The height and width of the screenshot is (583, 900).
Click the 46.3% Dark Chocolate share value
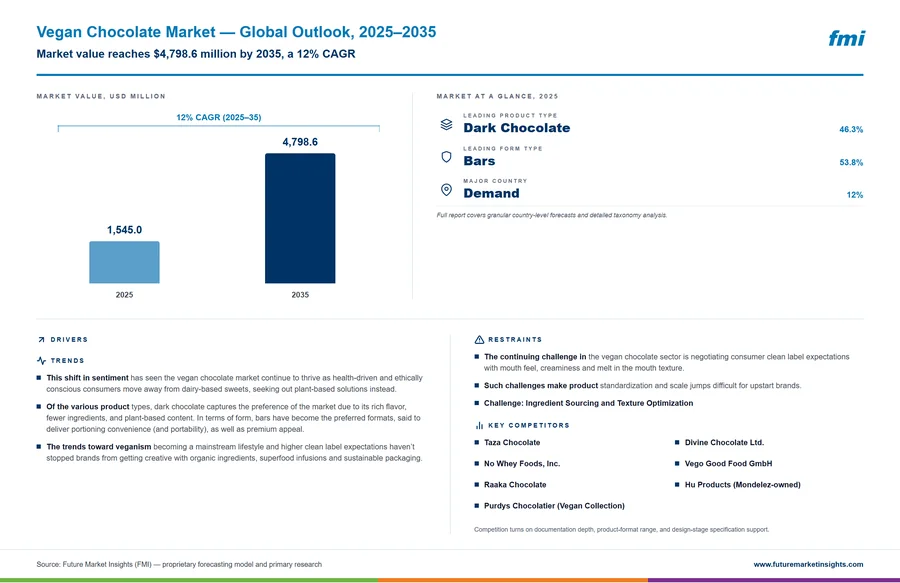[851, 129]
